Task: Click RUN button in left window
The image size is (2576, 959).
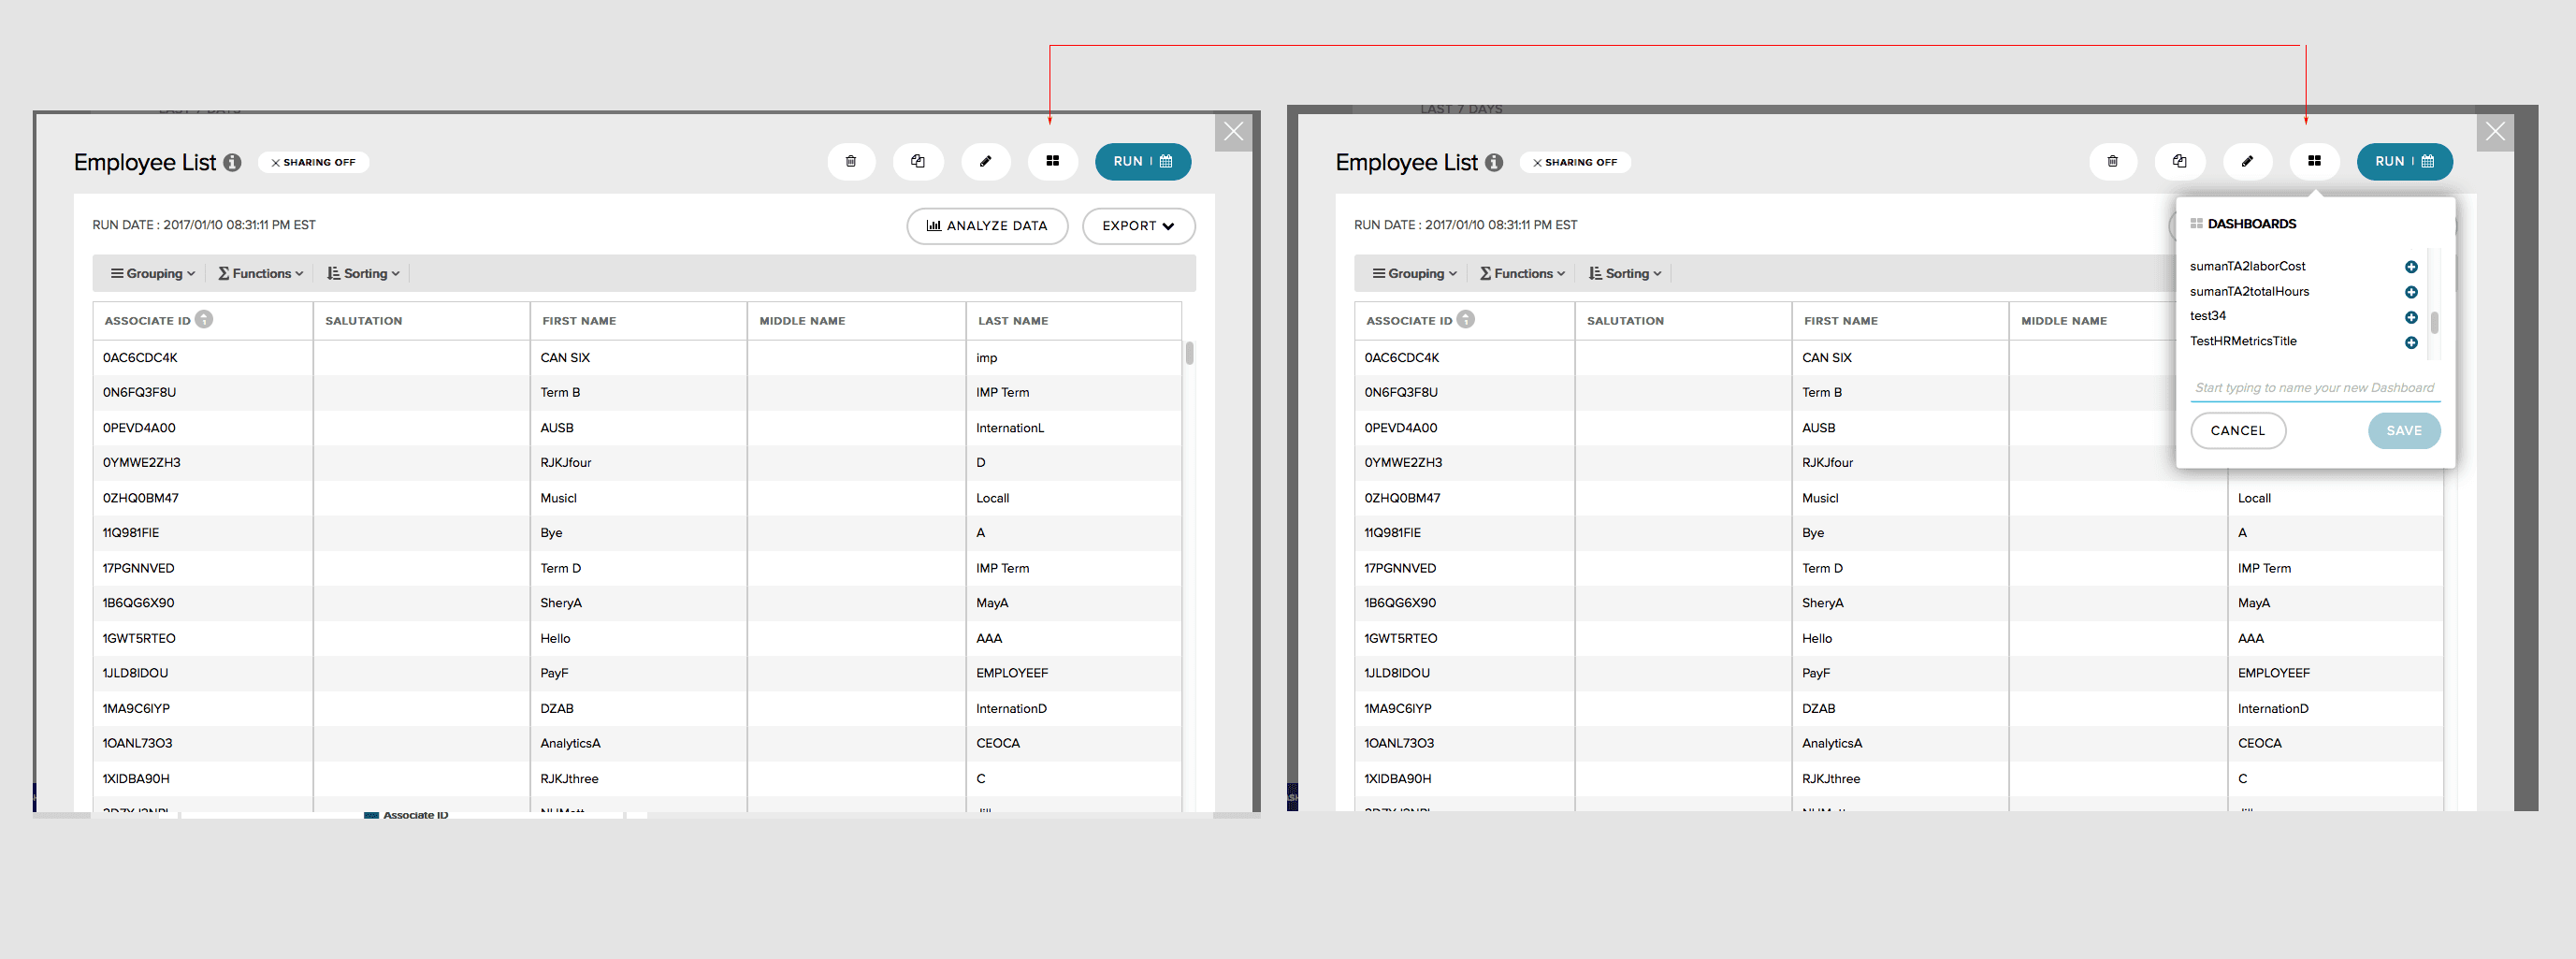Action: (1142, 161)
